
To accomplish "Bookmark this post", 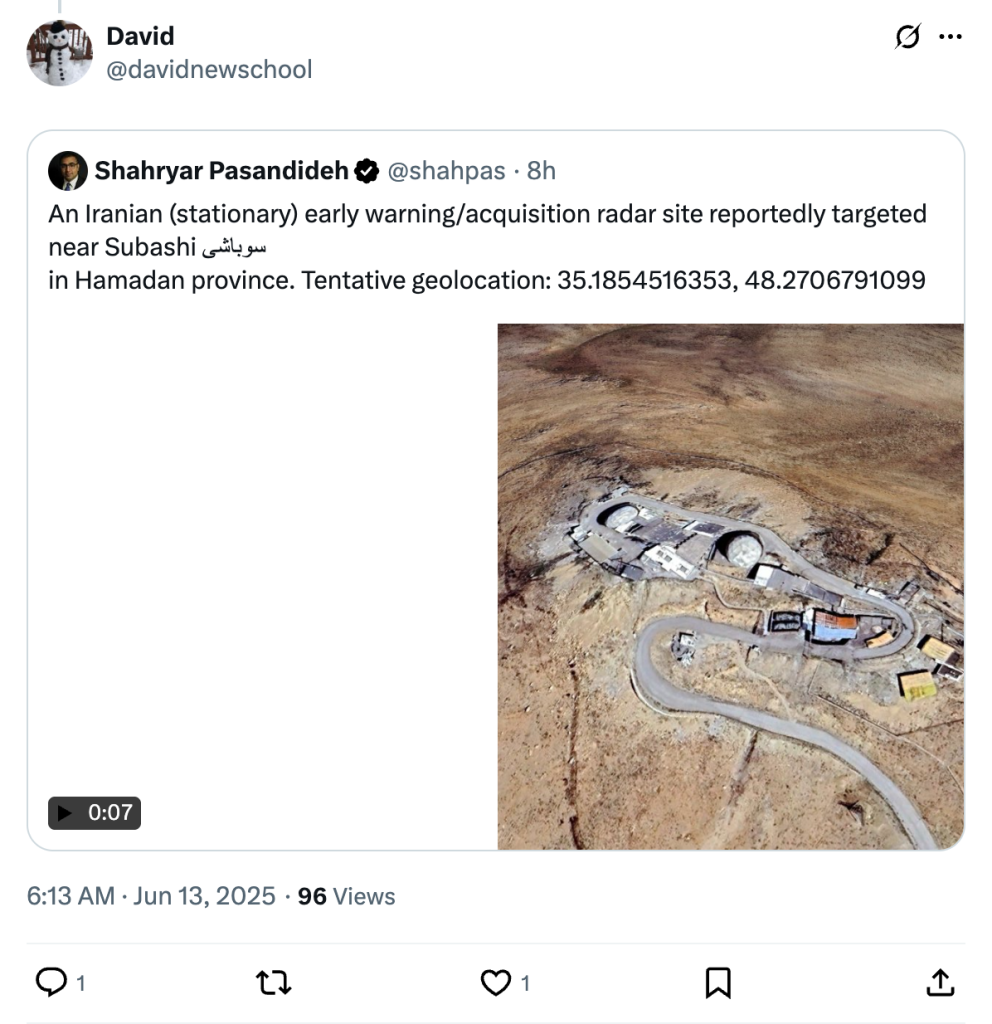I will (717, 983).
